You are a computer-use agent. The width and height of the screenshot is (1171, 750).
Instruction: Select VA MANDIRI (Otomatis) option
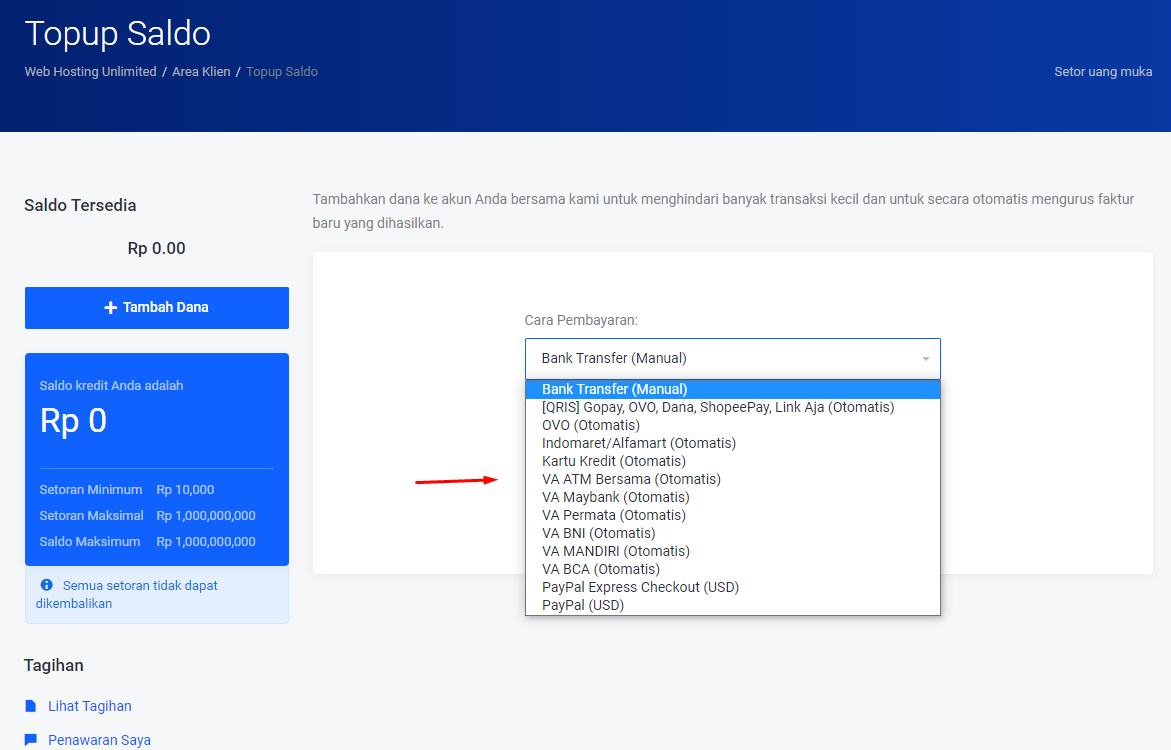click(x=615, y=551)
